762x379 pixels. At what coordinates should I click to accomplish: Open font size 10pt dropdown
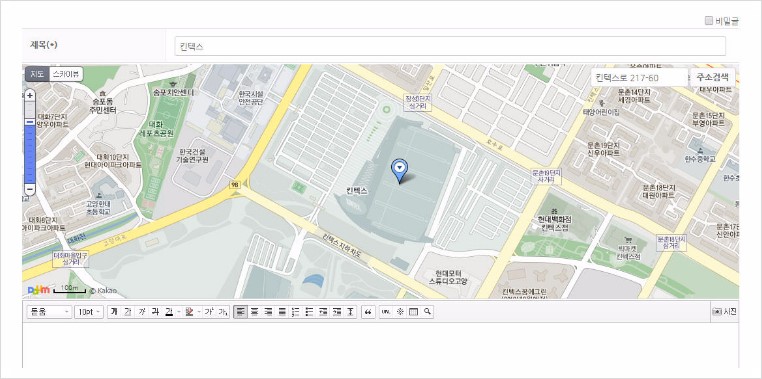88,312
